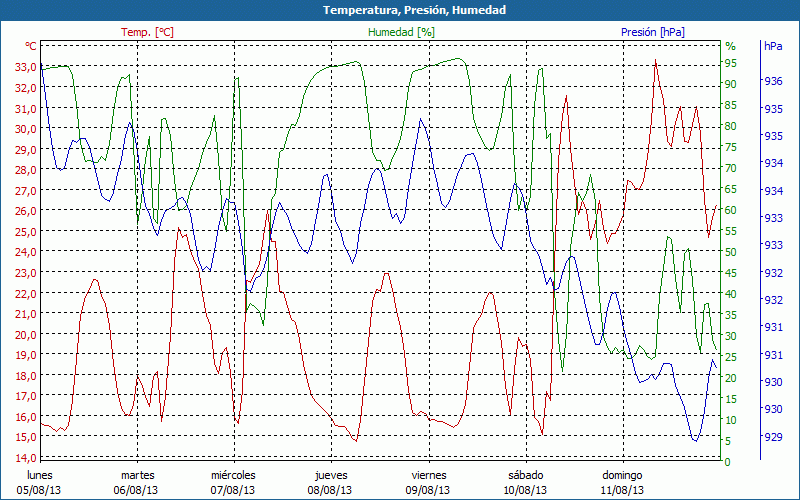This screenshot has width=800, height=500.
Task: Click the °C unit on the left axis
Action: tap(31, 47)
